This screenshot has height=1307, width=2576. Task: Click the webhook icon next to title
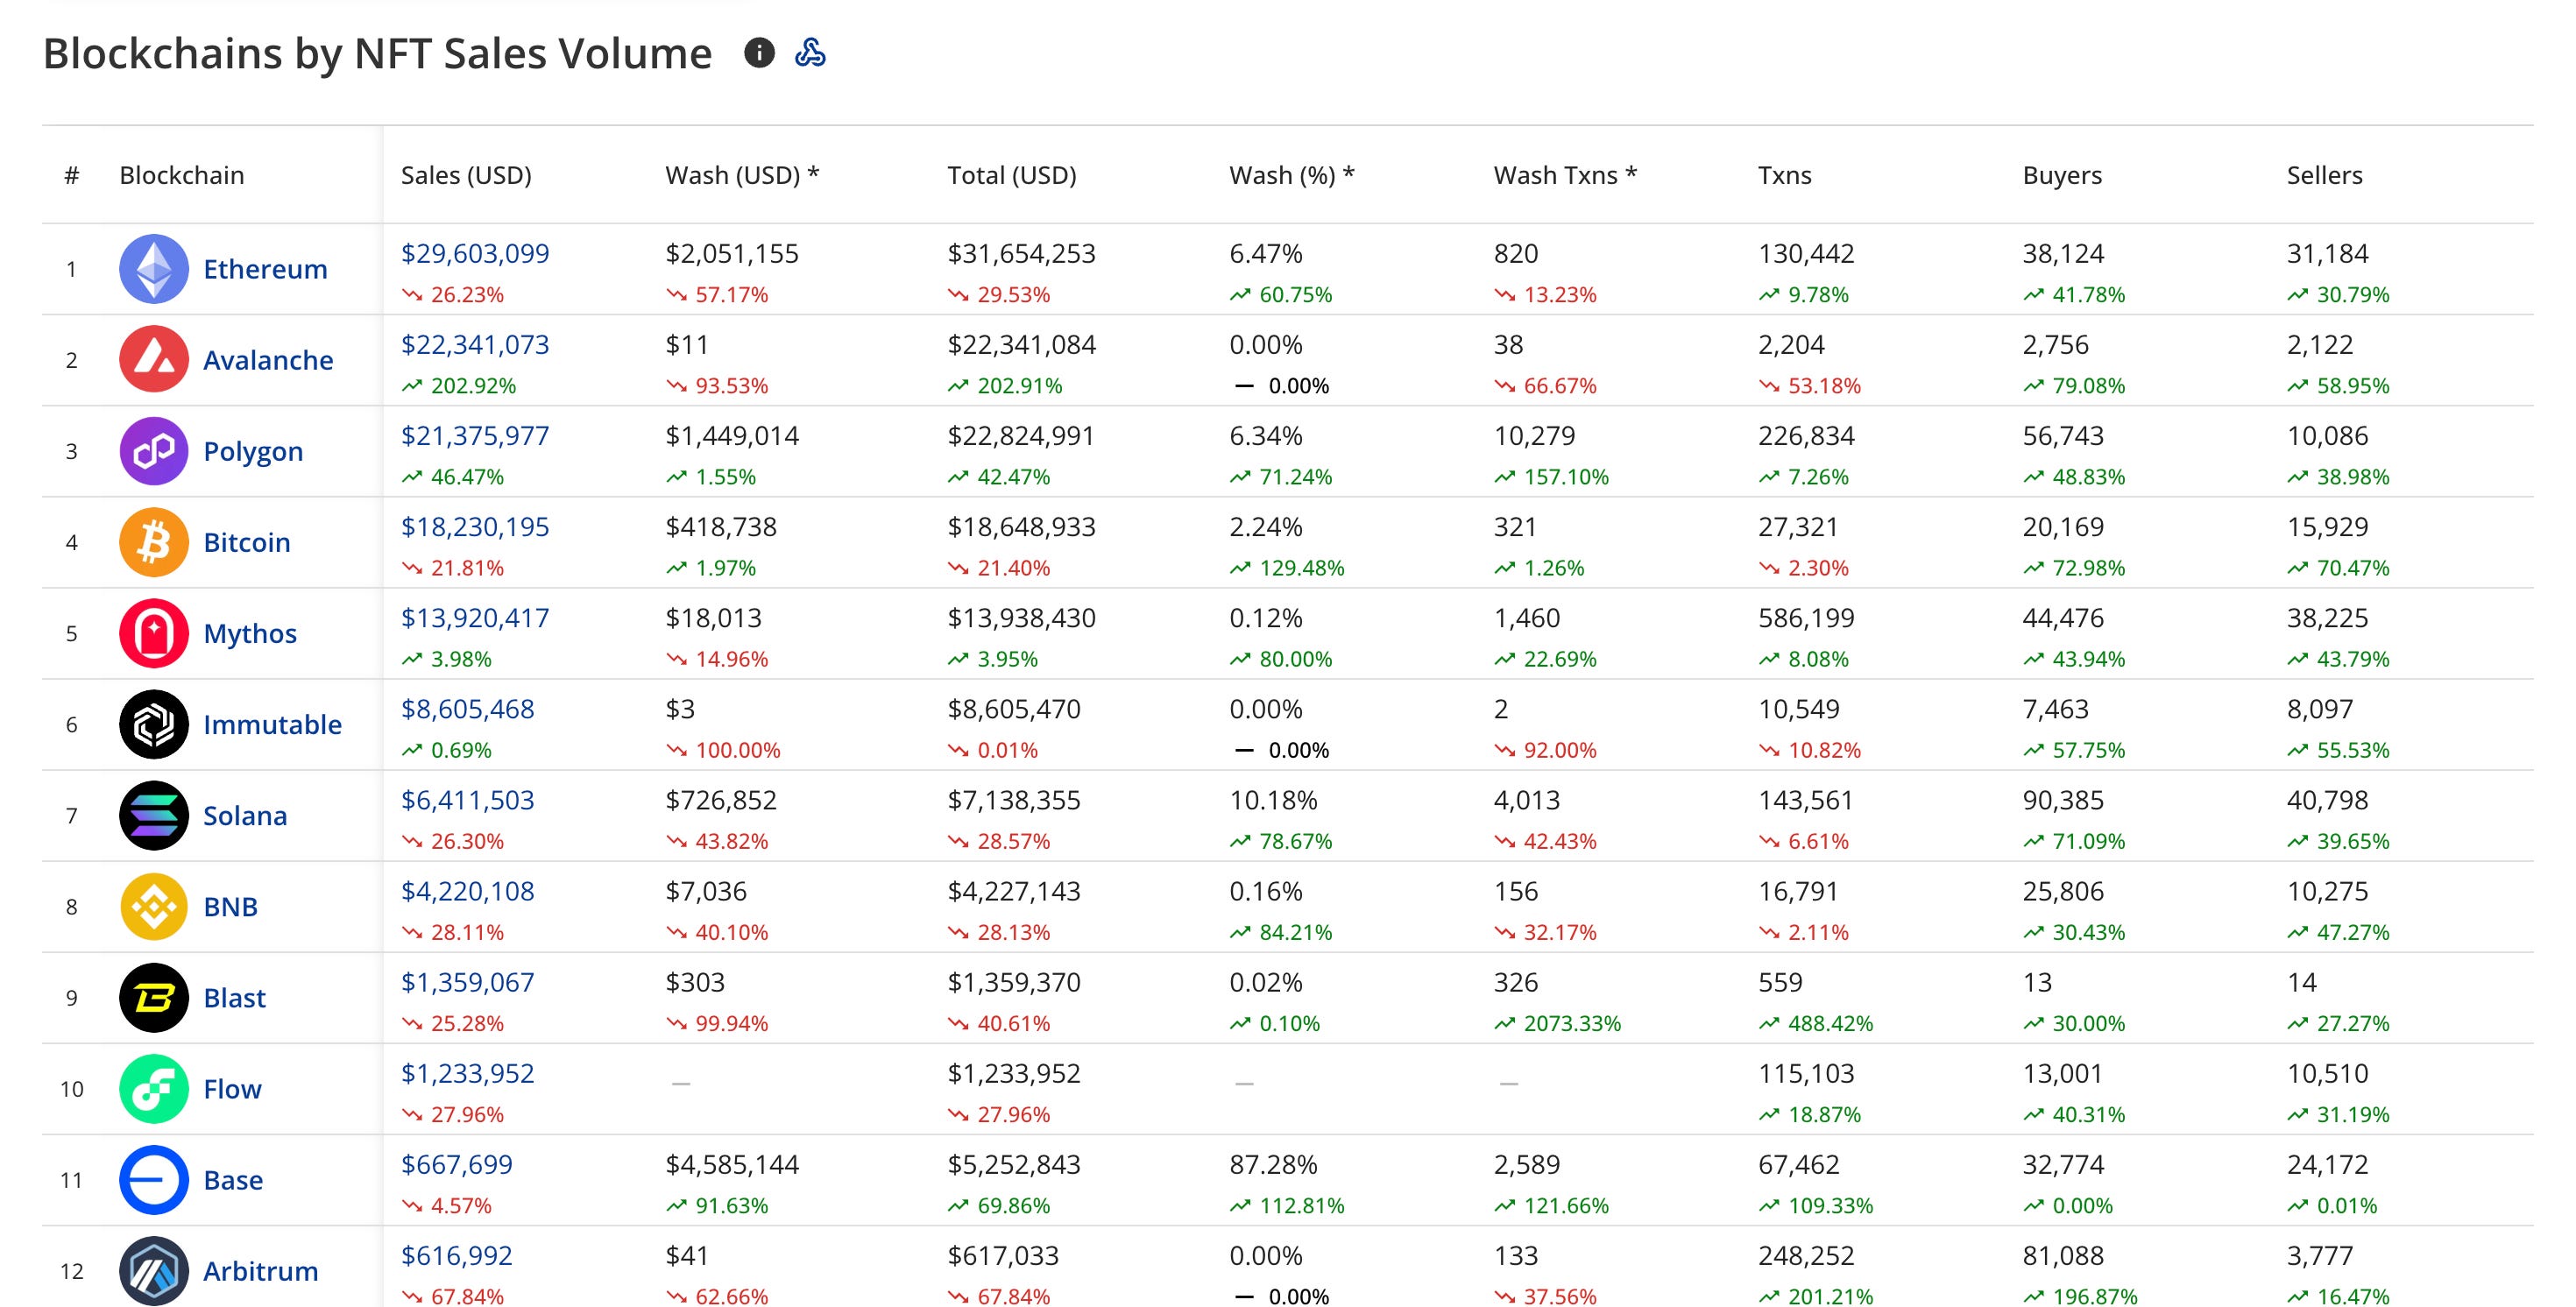pyautogui.click(x=810, y=53)
